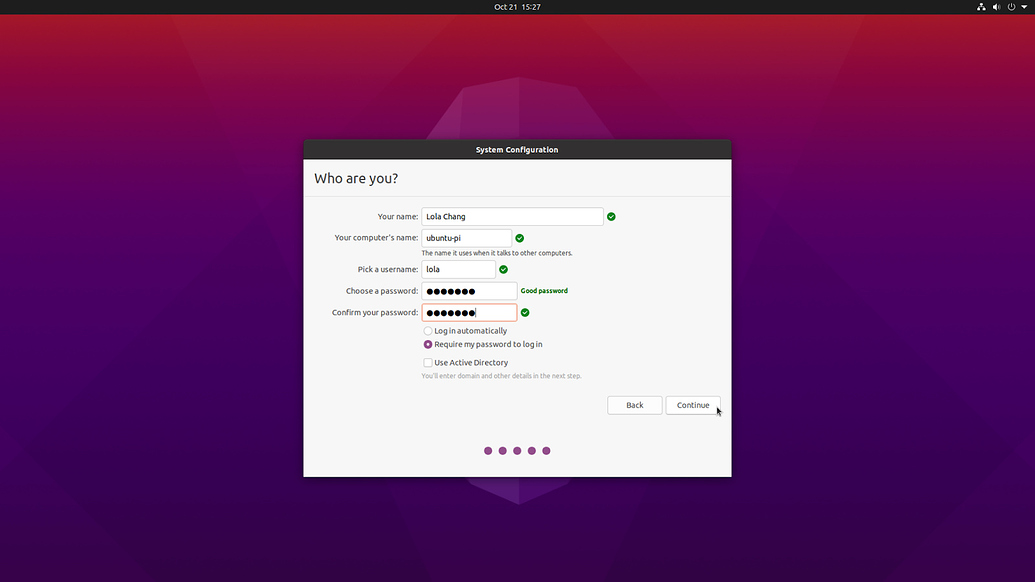Open the network status icon in top bar

point(980,6)
